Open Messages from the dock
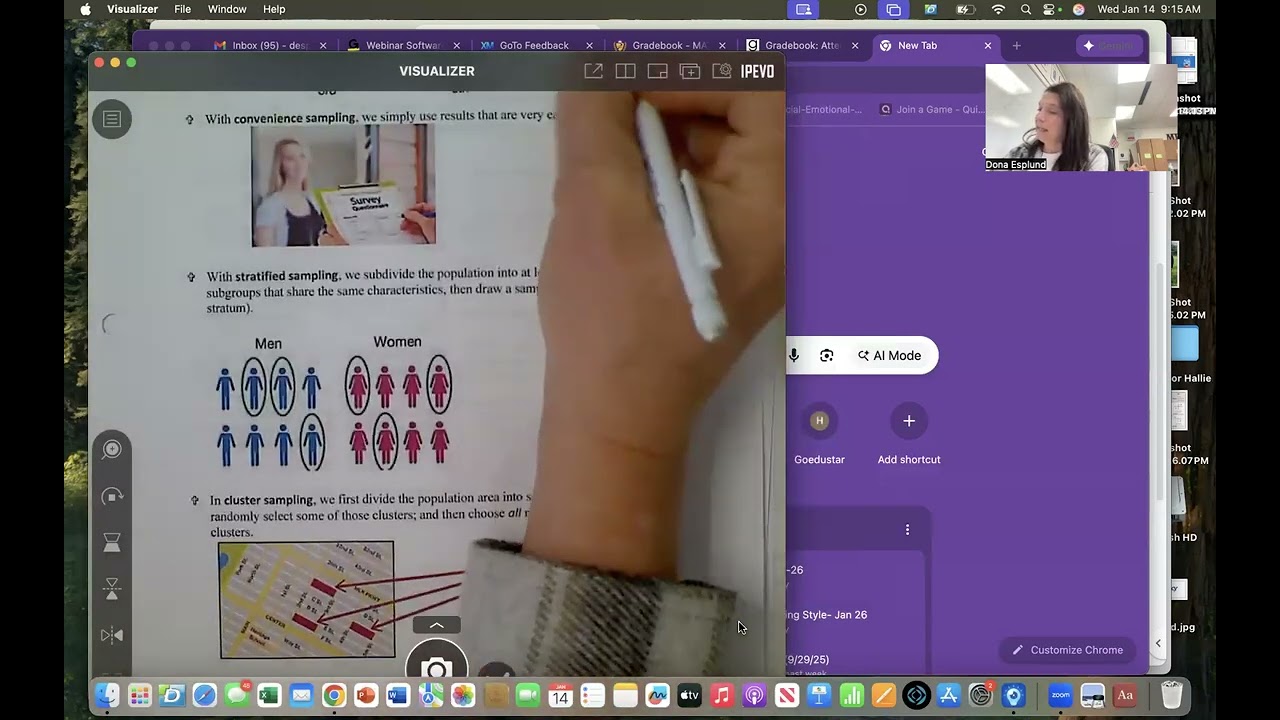 237,695
